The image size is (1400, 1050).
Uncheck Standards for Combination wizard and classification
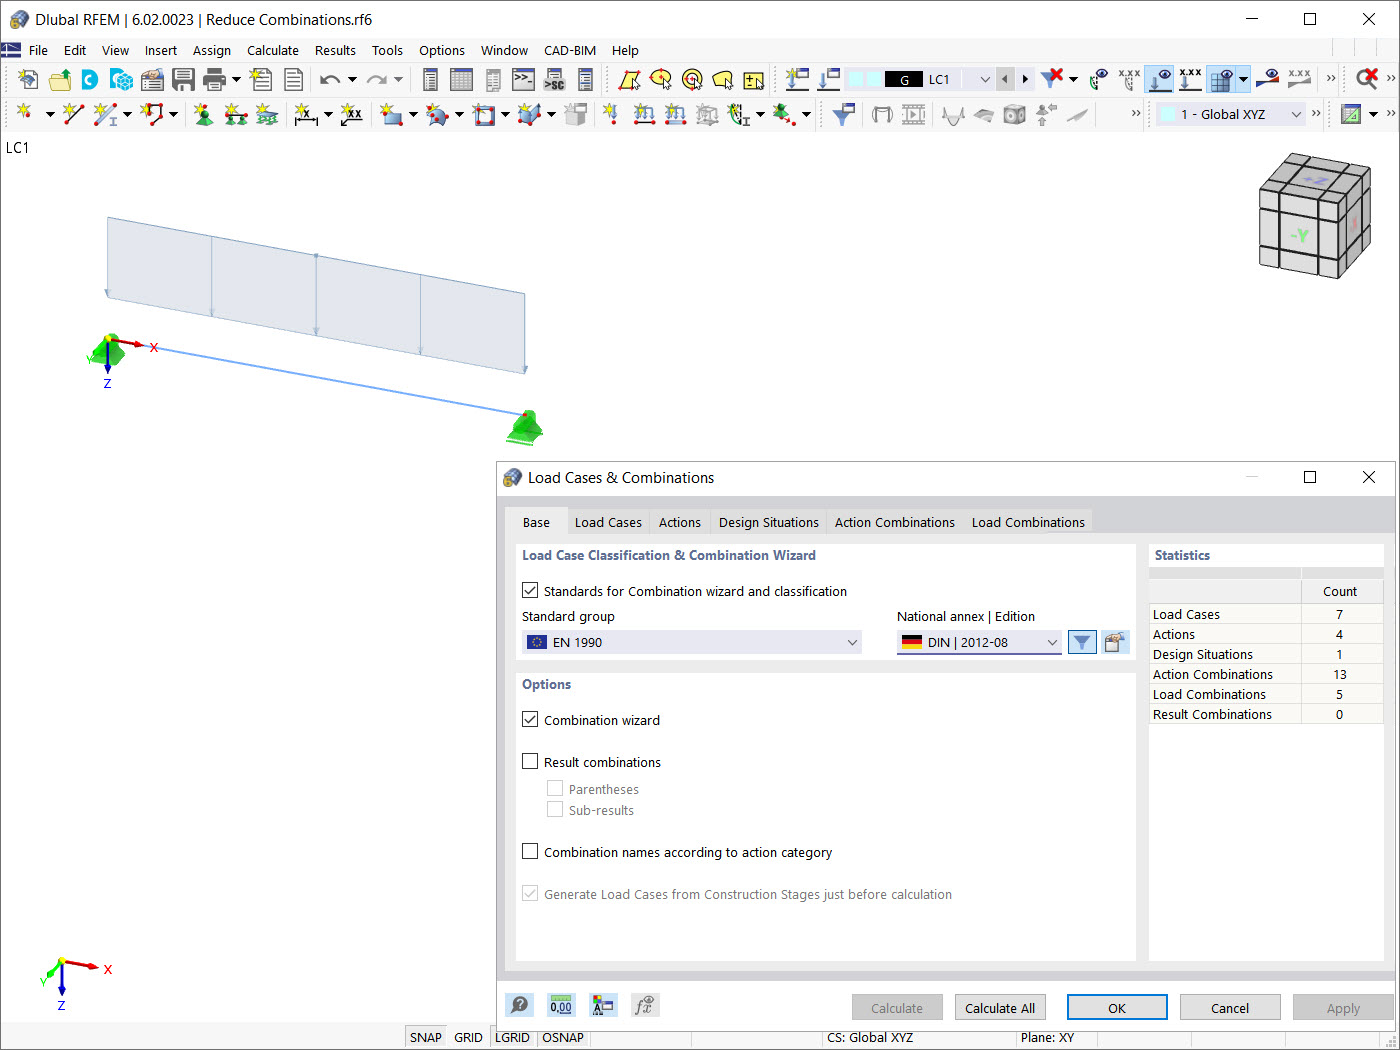click(530, 591)
